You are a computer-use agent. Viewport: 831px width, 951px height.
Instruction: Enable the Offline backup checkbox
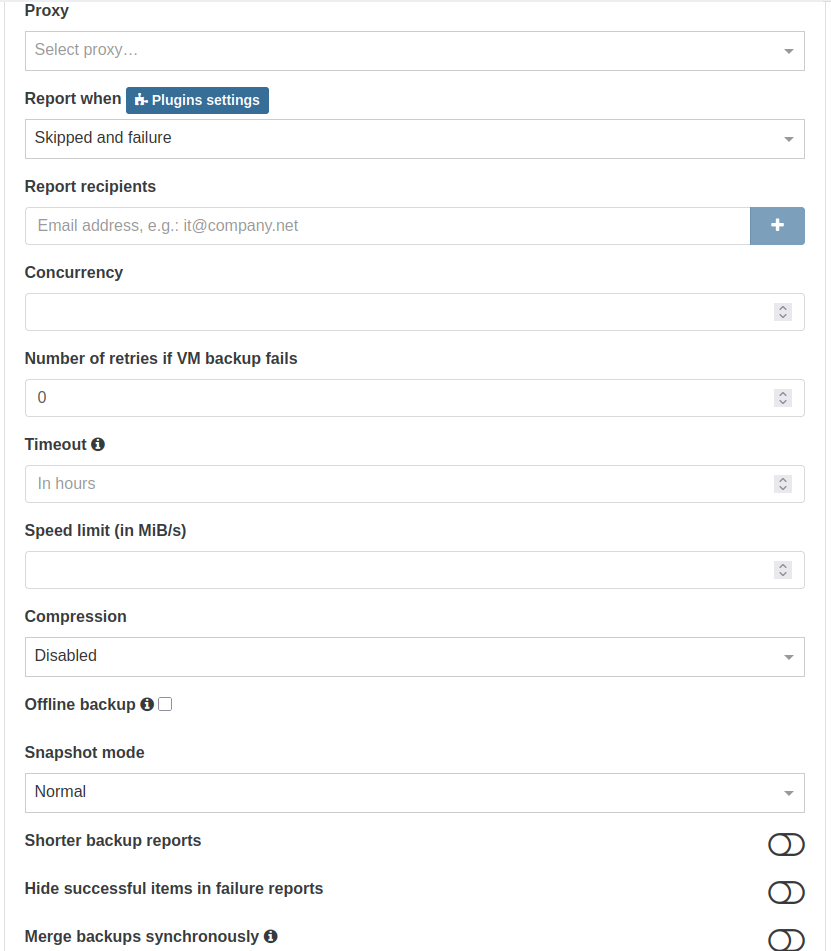click(165, 704)
